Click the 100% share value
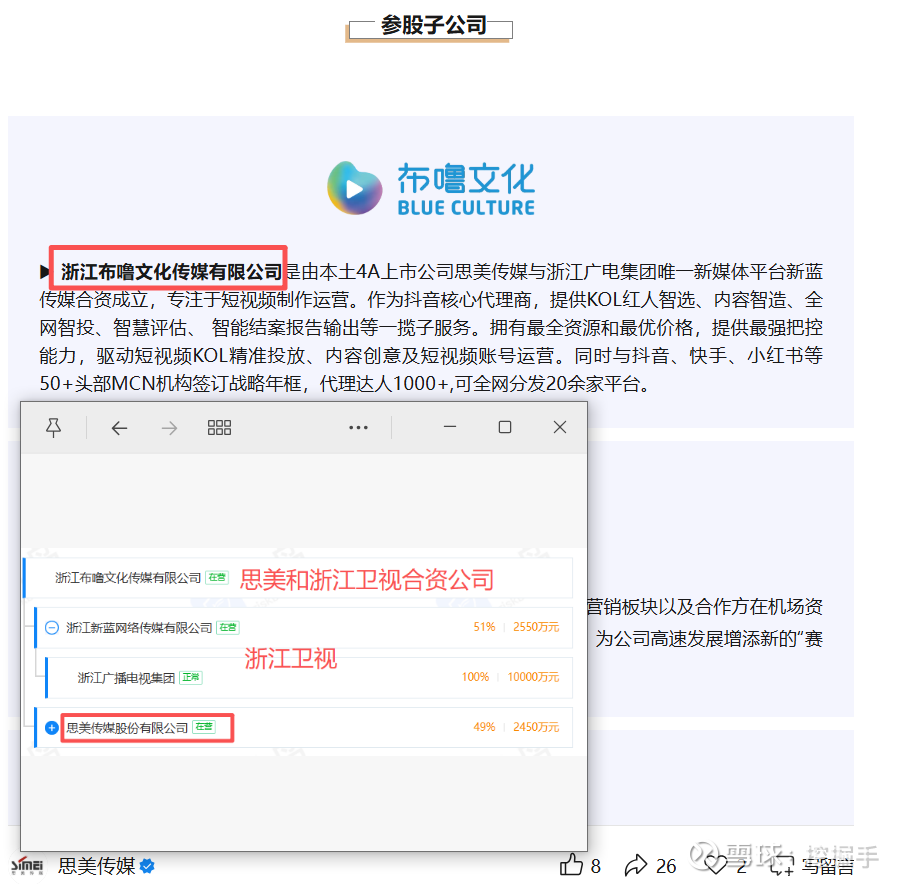This screenshot has height=884, width=905. pyautogui.click(x=475, y=677)
